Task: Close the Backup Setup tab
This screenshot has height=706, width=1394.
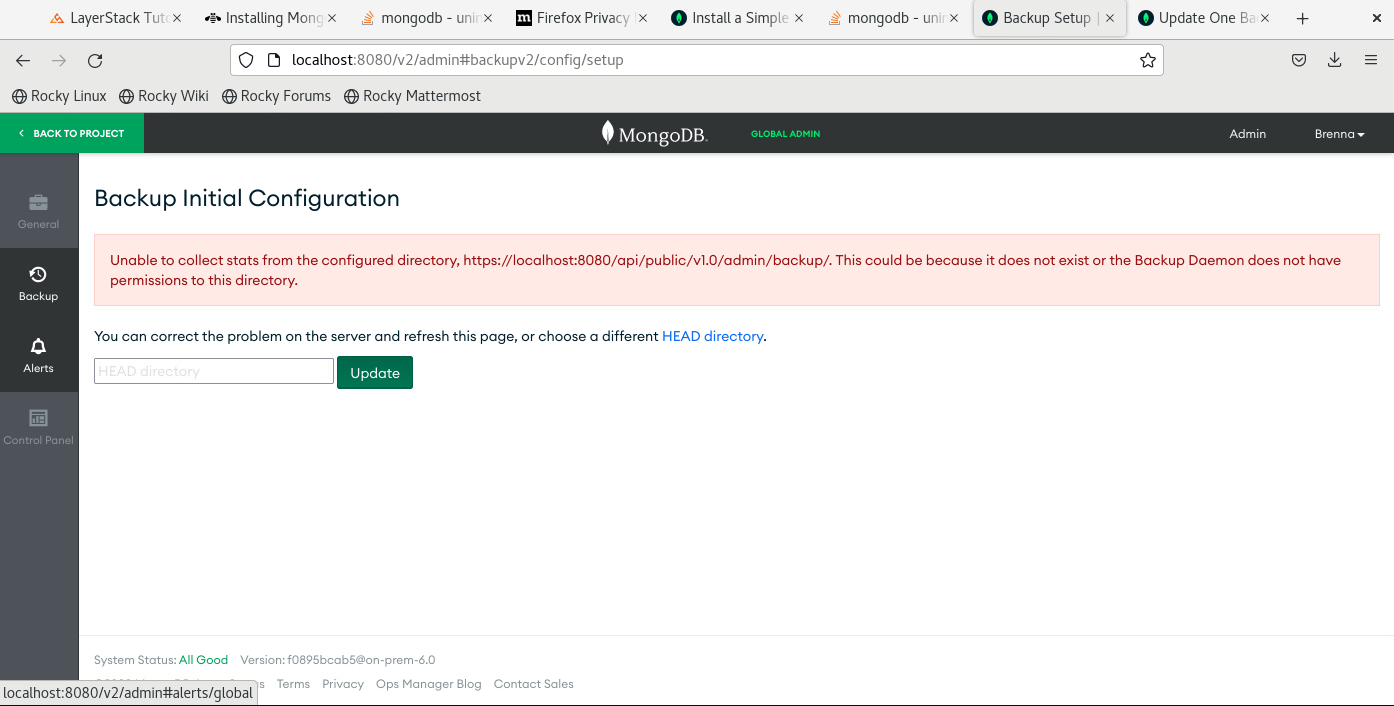Action: pos(1110,18)
